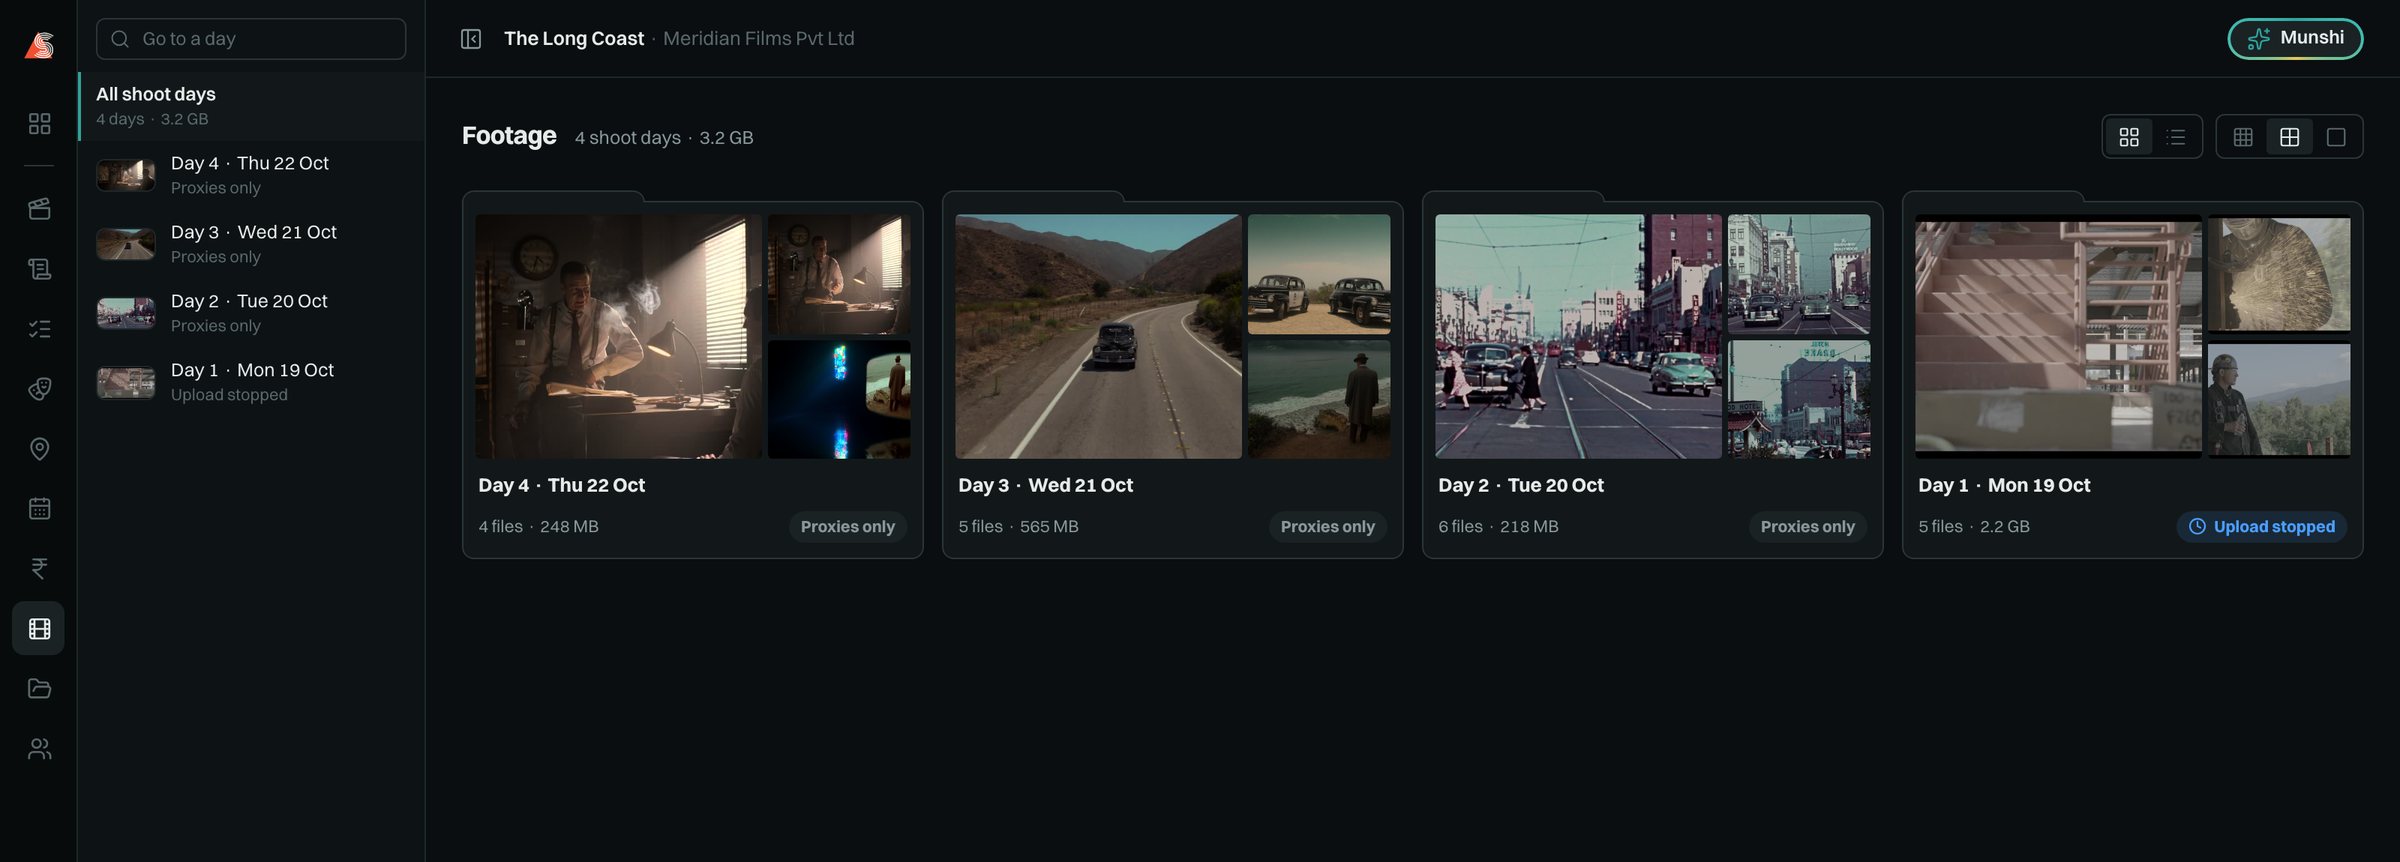Click Meridian Films Pvt Ltd company name
The height and width of the screenshot is (862, 2400).
759,39
